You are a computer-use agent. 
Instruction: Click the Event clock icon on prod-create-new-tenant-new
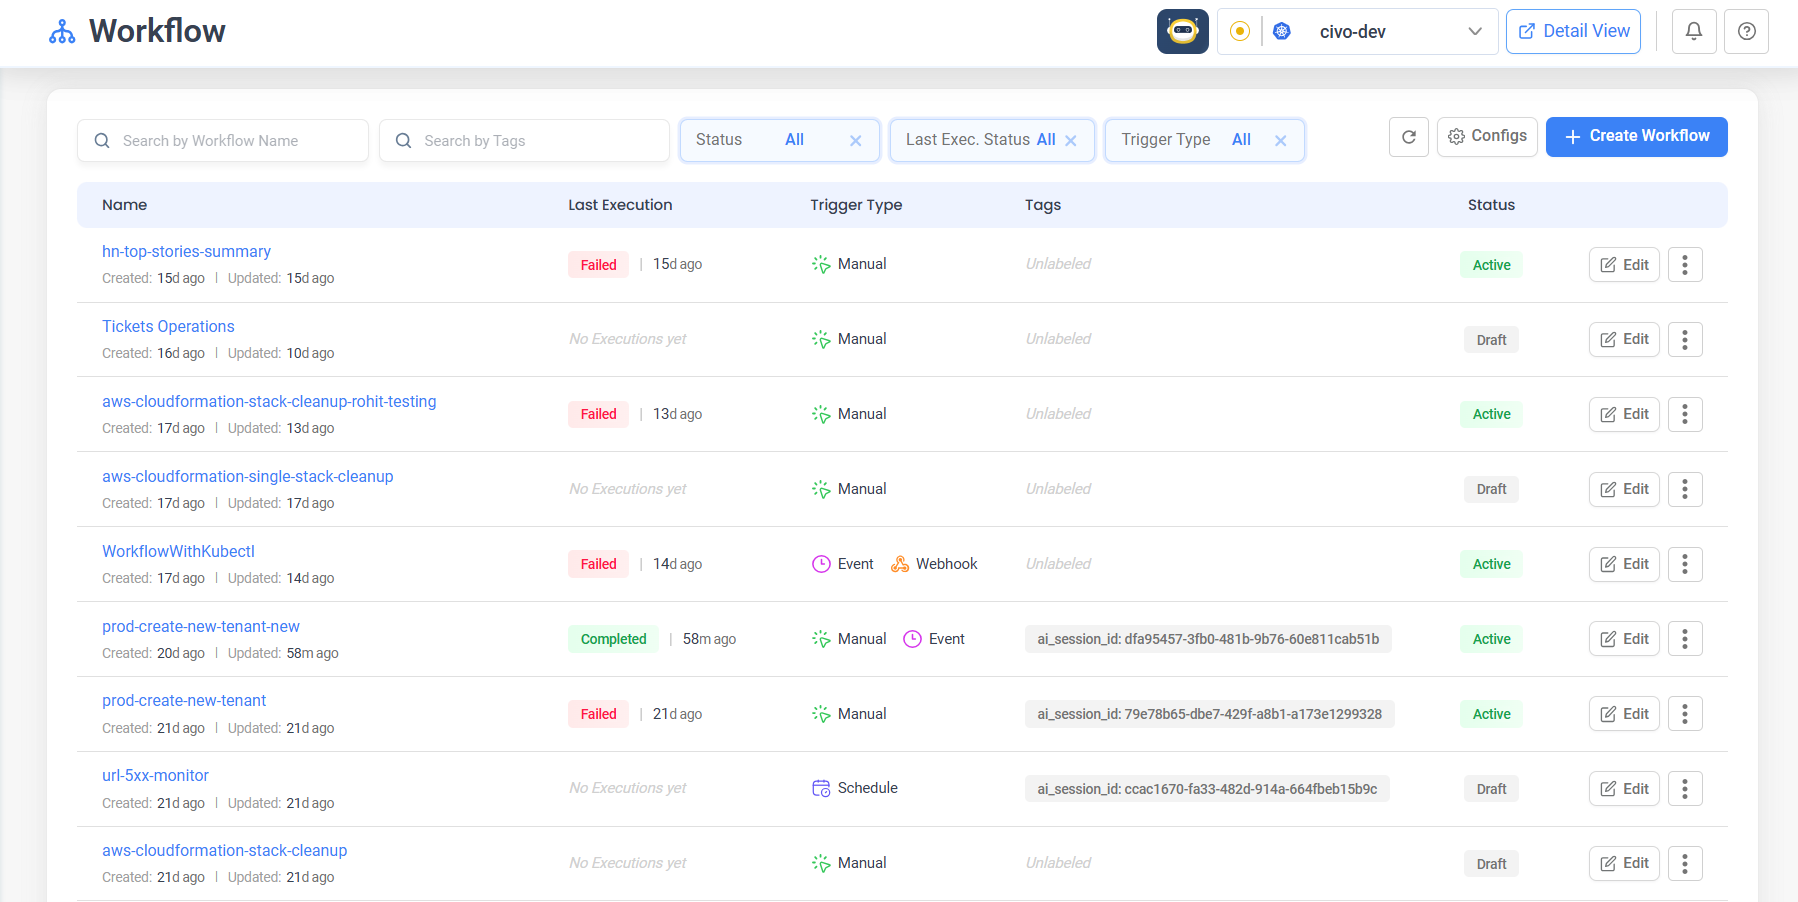913,638
